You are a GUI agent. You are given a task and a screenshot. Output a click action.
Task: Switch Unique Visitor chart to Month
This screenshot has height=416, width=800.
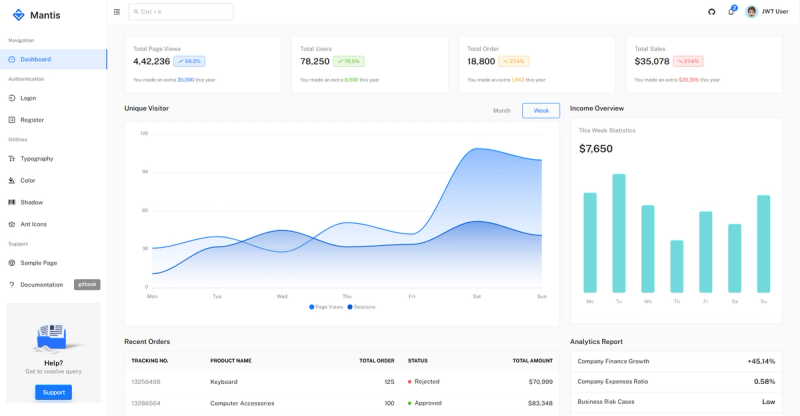[502, 111]
